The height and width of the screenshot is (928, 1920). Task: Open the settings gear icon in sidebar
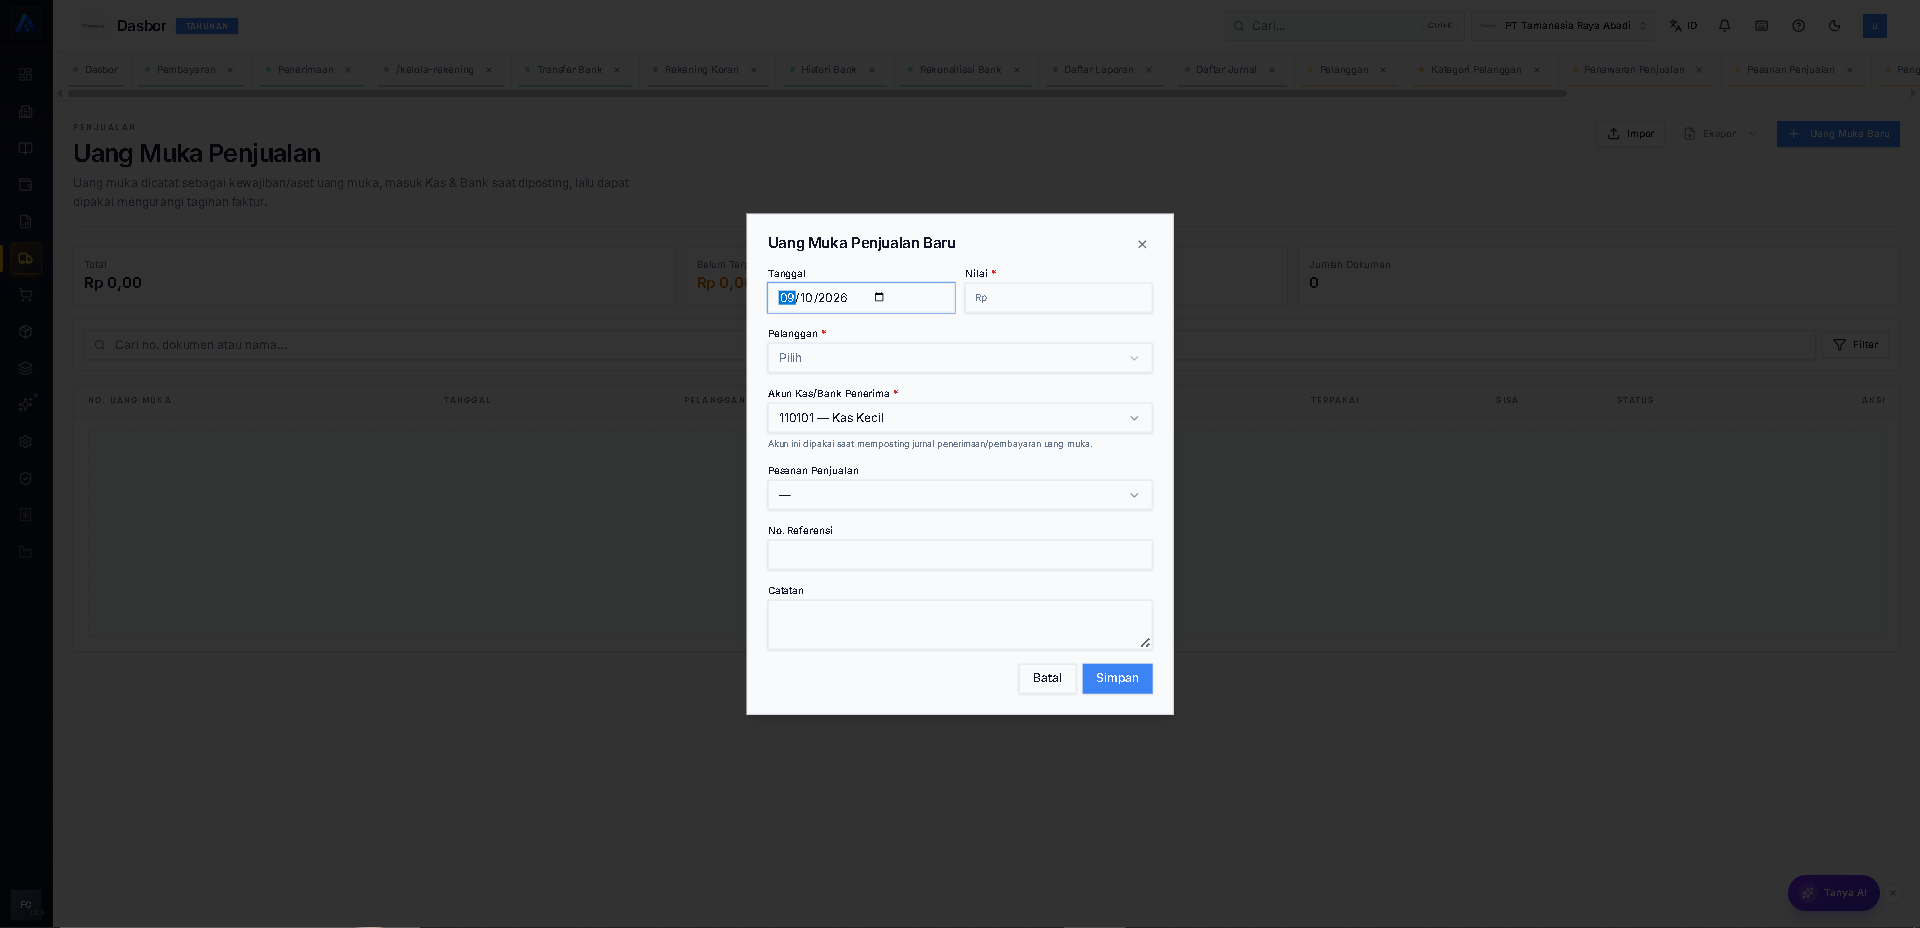[x=26, y=441]
